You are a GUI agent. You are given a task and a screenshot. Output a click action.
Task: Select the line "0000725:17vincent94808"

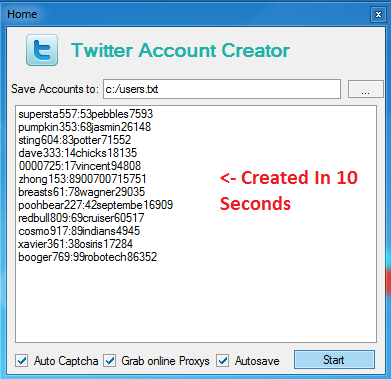80,166
